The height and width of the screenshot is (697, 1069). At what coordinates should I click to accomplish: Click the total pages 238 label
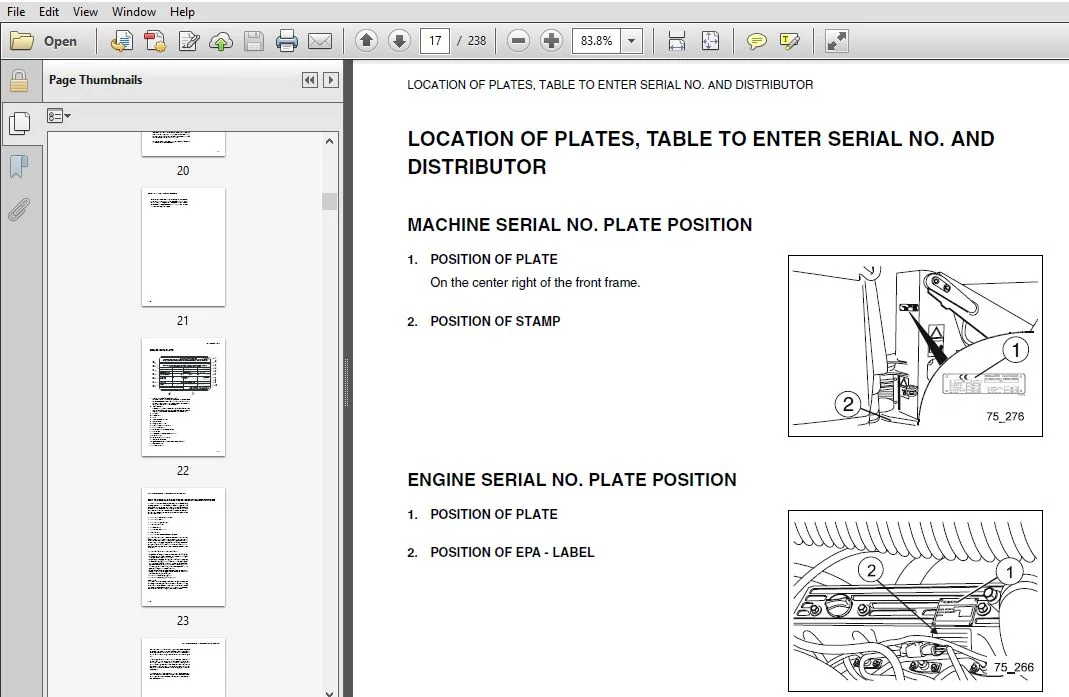pos(477,41)
